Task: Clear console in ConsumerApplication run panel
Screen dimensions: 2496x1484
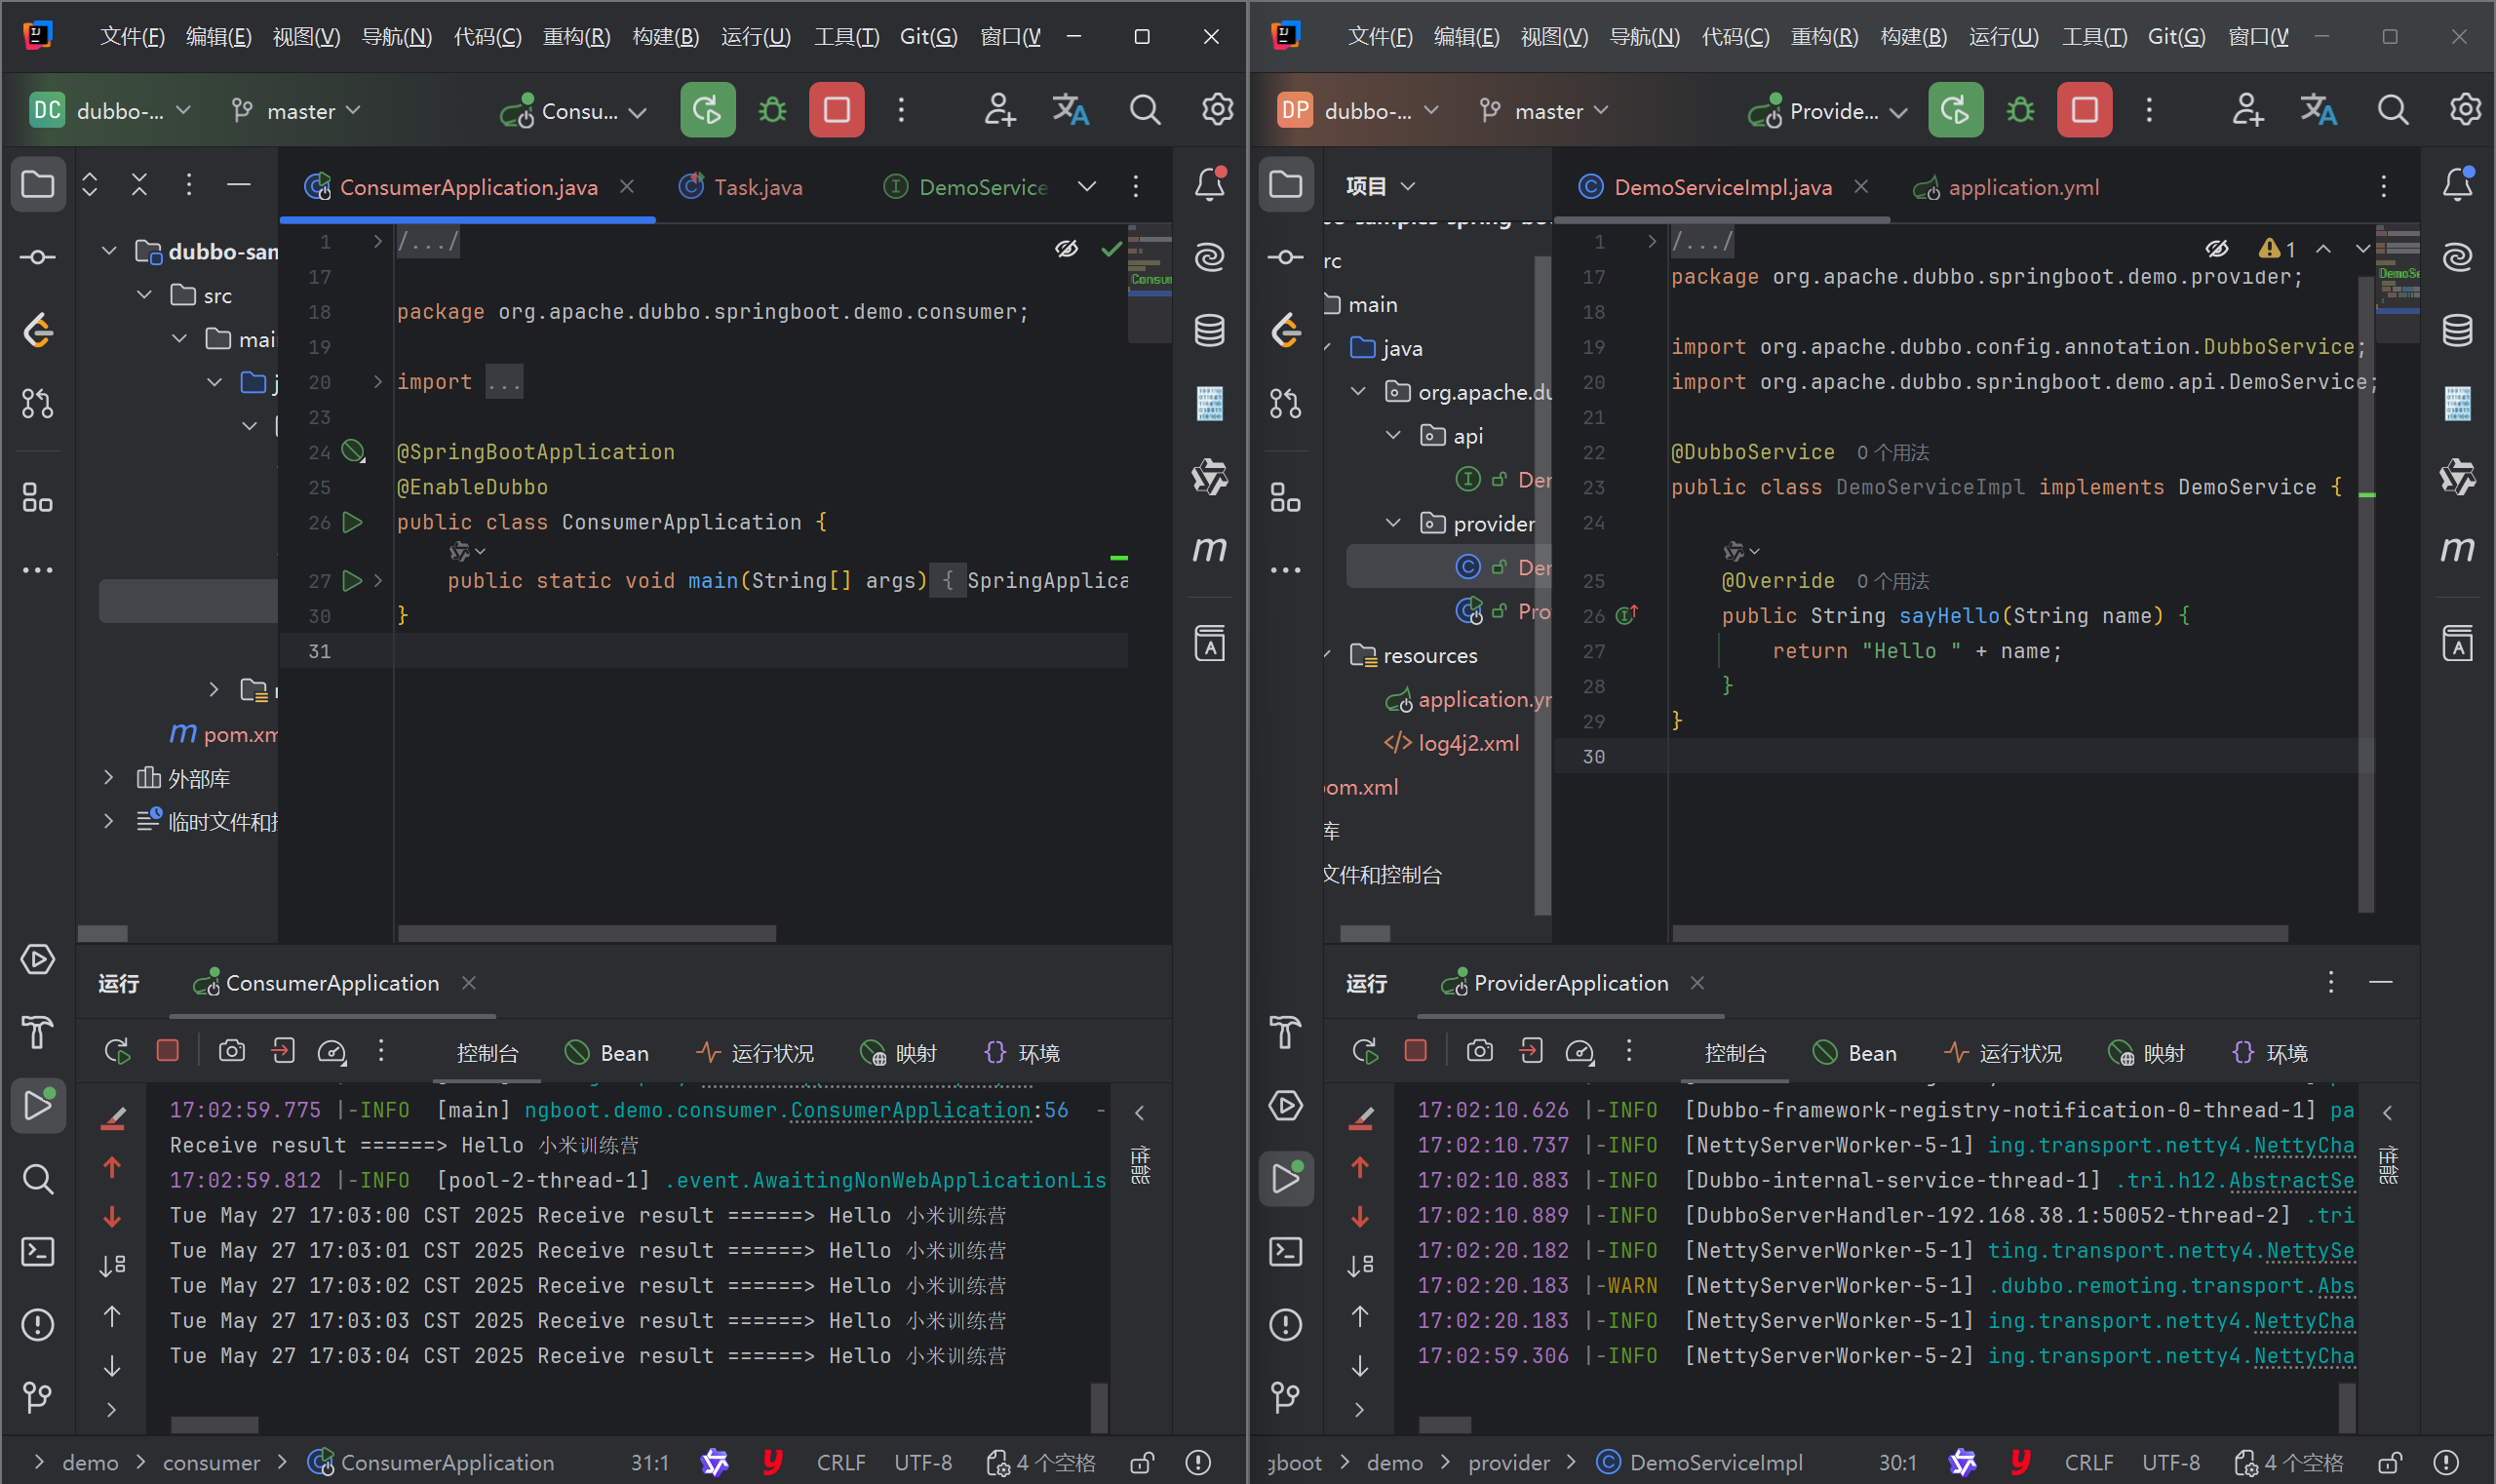Action: tap(113, 1118)
